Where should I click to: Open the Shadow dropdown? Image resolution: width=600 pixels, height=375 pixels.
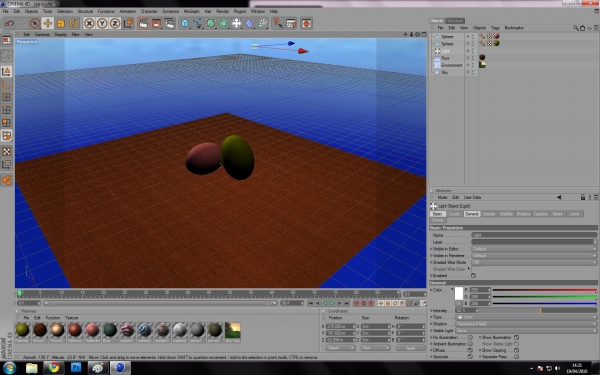(526, 324)
